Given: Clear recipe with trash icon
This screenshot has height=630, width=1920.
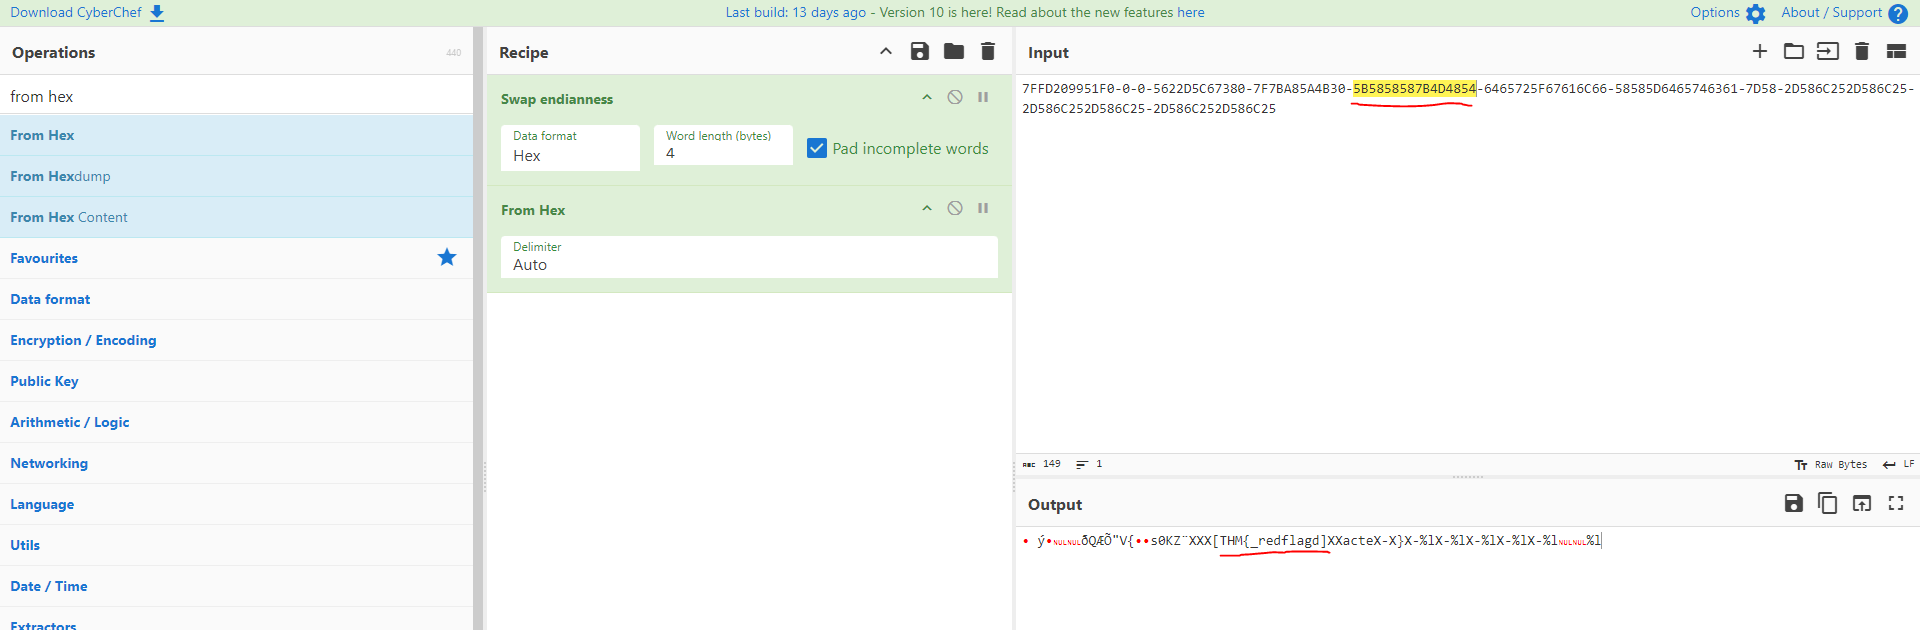Looking at the screenshot, I should point(988,52).
